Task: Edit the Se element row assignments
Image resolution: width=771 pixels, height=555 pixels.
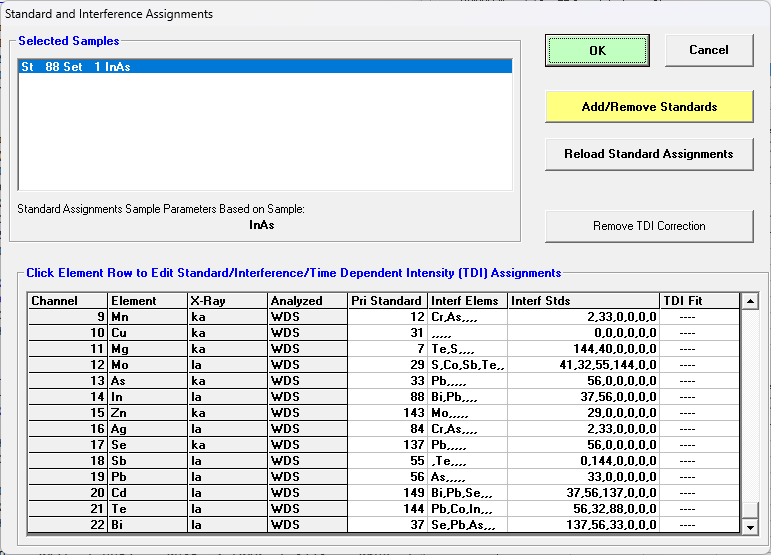Action: click(146, 445)
